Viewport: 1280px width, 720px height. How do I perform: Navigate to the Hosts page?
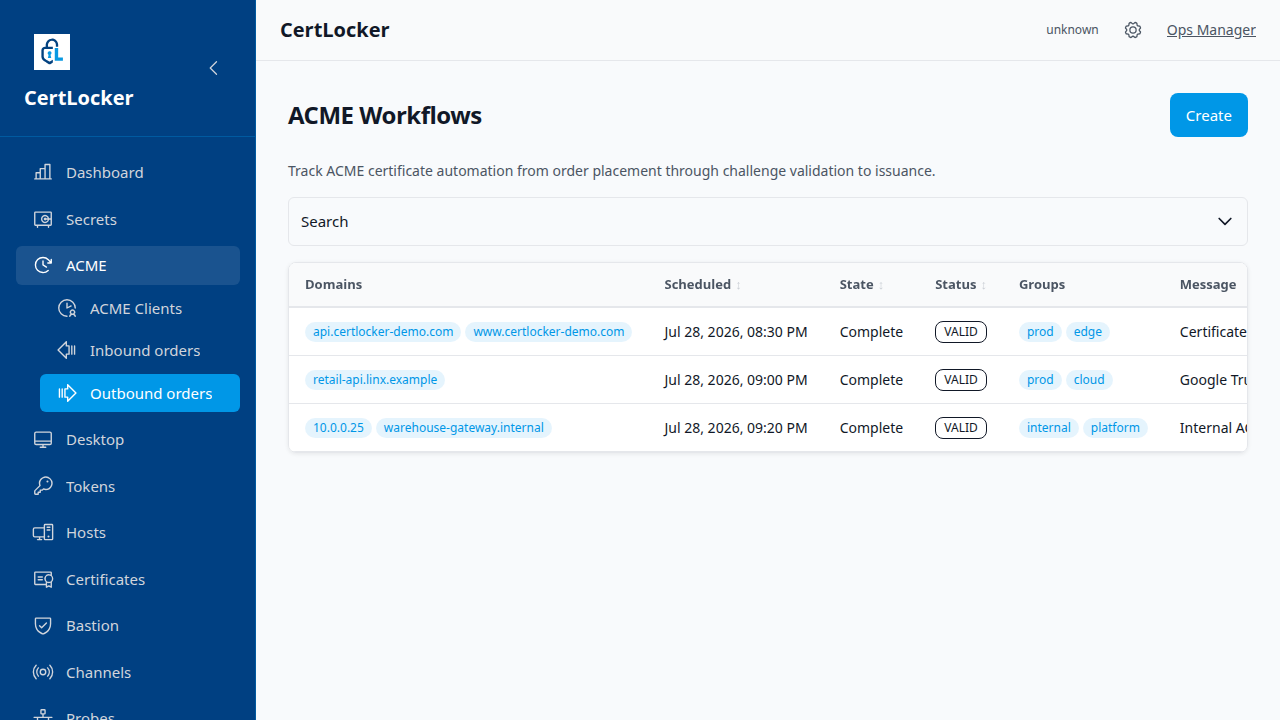tap(128, 532)
